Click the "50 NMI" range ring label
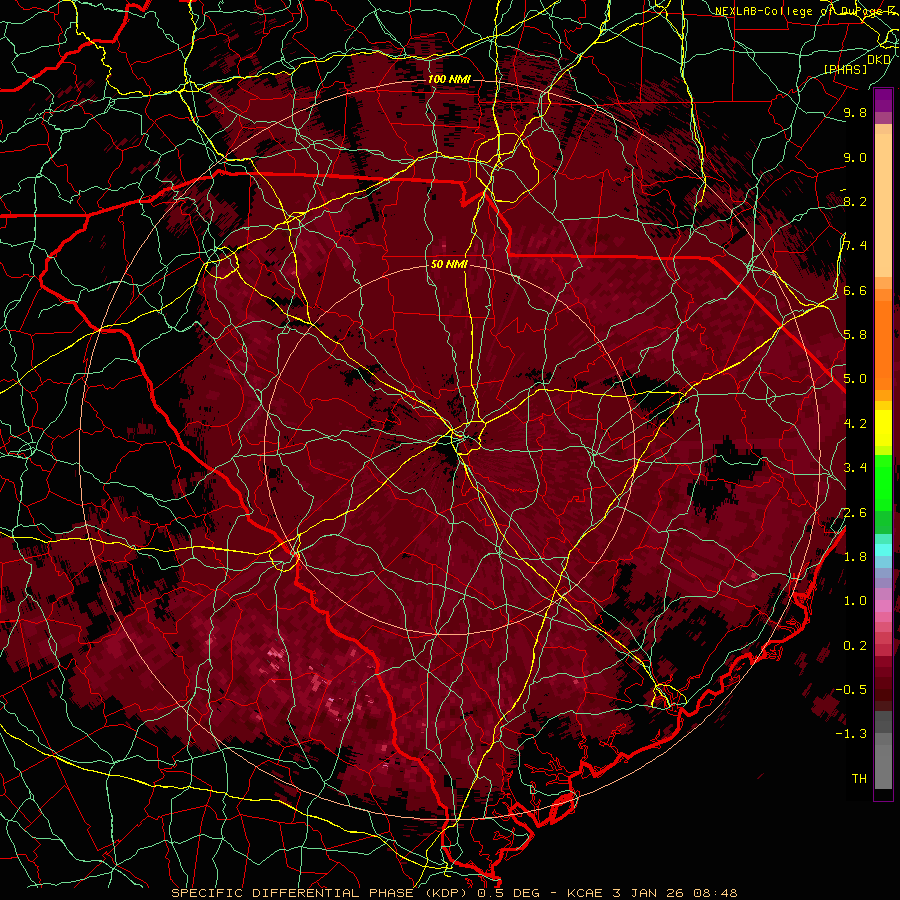900x900 pixels. pos(449,265)
